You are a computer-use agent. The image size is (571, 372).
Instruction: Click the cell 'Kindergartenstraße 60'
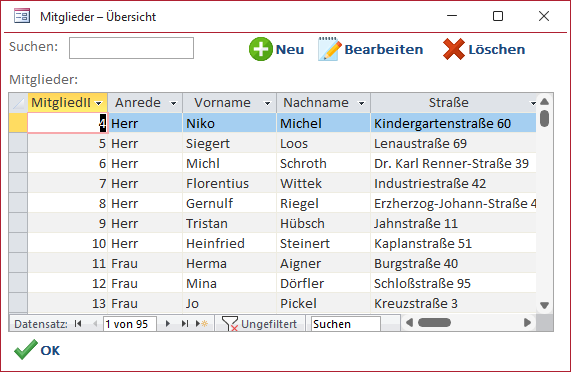453,123
